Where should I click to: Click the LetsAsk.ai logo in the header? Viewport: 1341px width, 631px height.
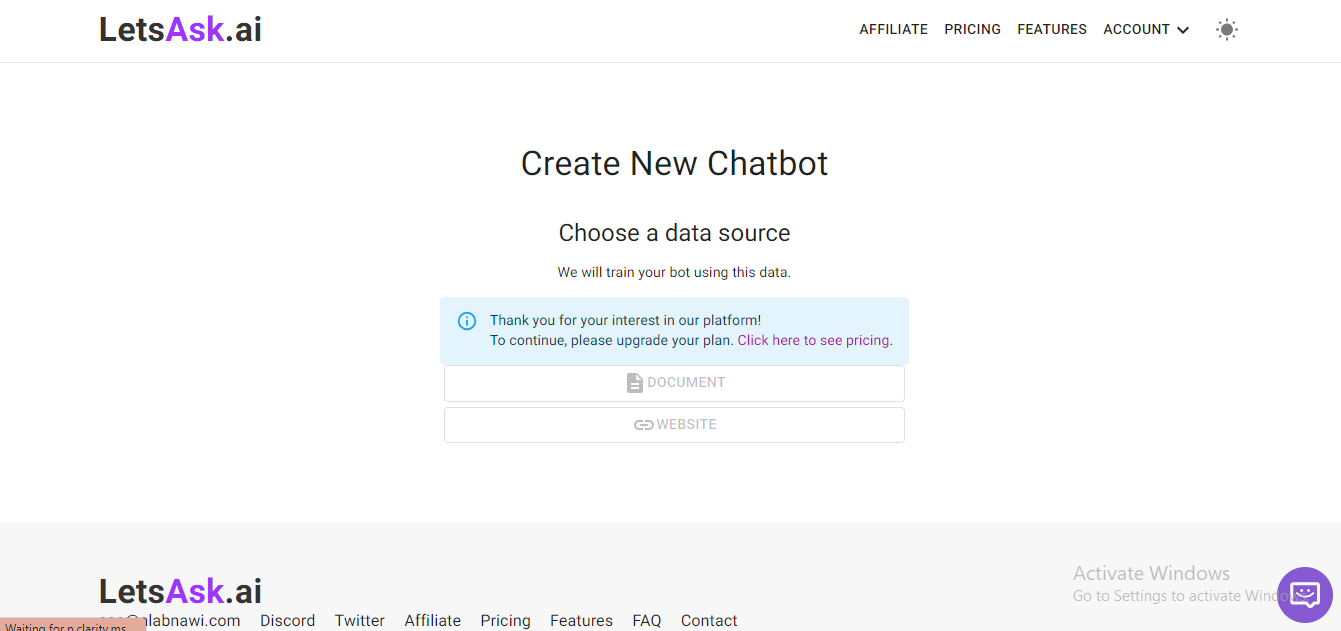(180, 30)
